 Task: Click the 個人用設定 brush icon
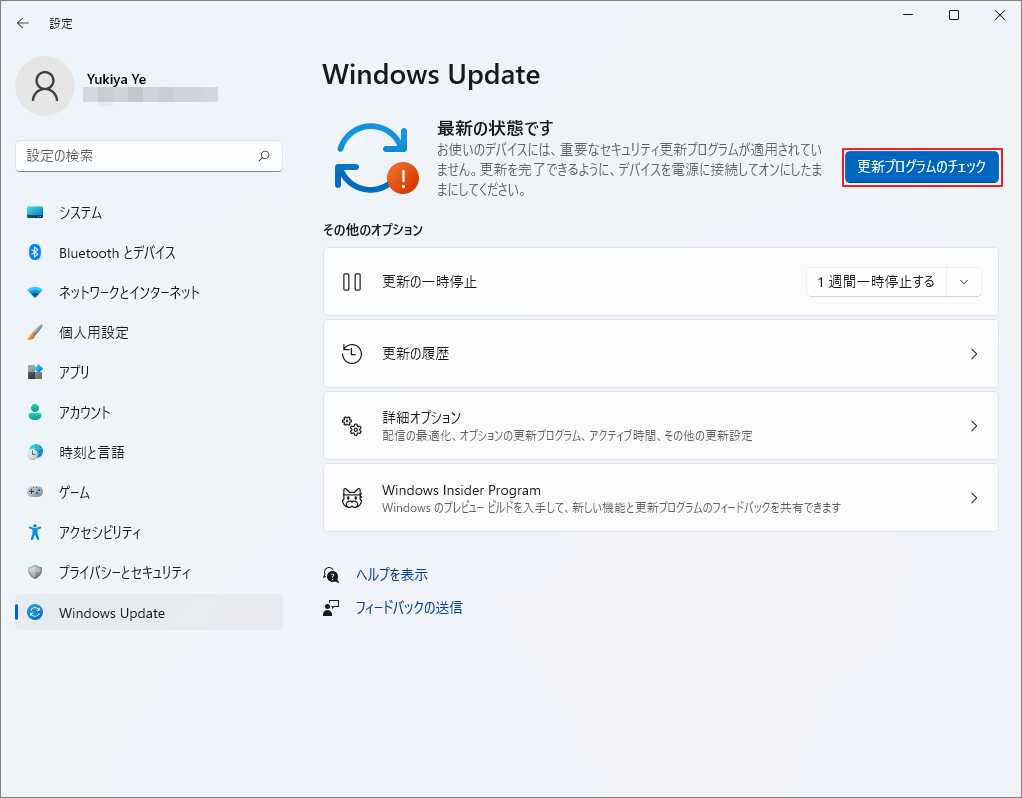coord(37,333)
